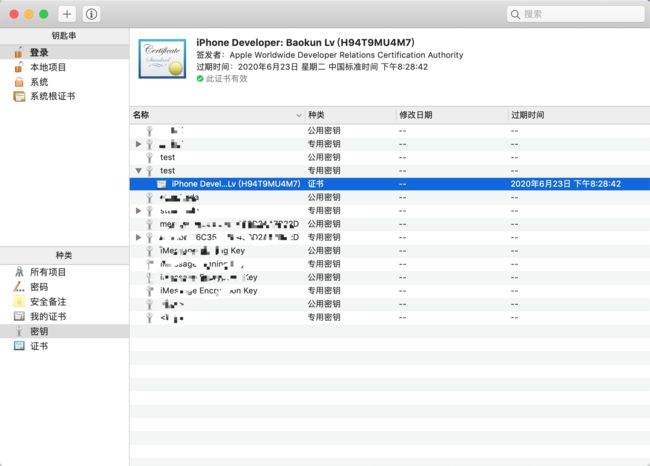
Task: Select the 登录 keychain
Action: tap(65, 52)
